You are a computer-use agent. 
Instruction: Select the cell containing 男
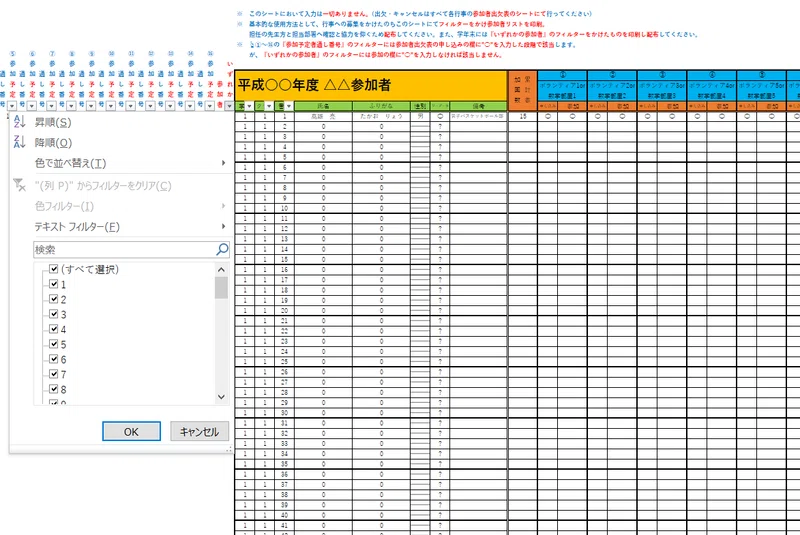[420, 116]
